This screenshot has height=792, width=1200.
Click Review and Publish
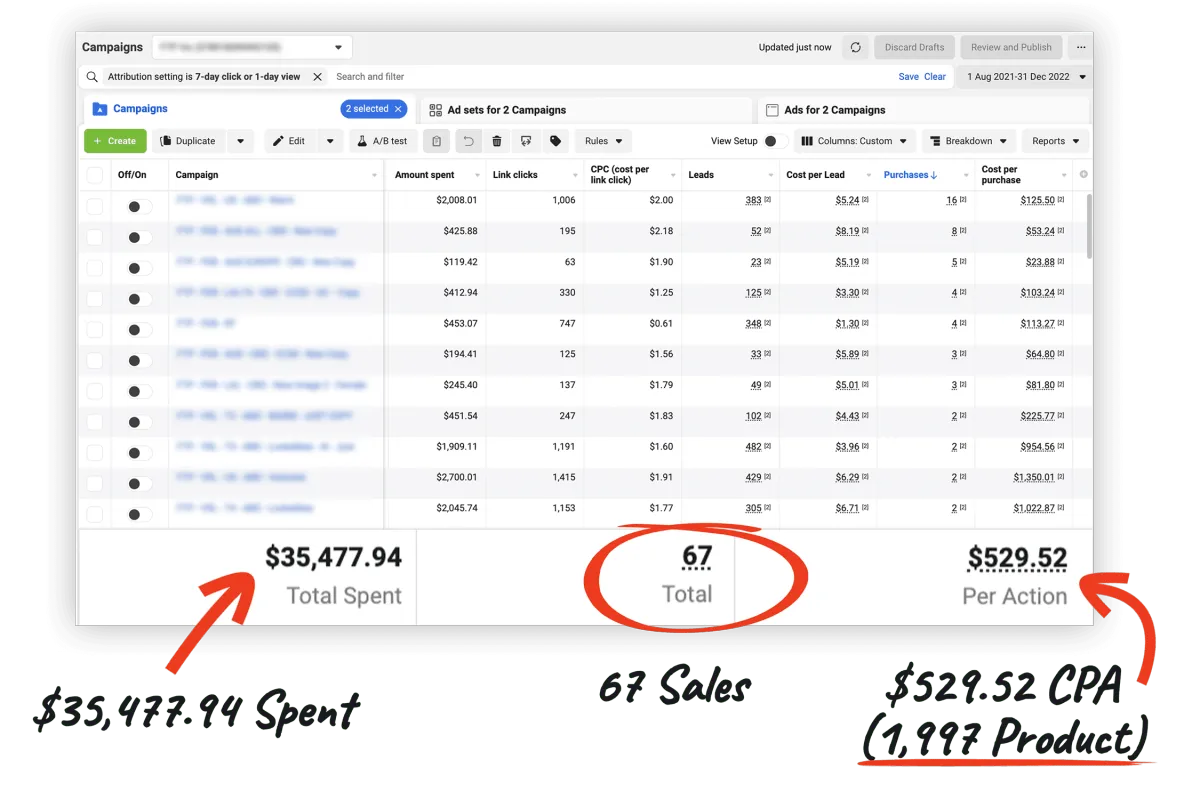coord(1011,47)
